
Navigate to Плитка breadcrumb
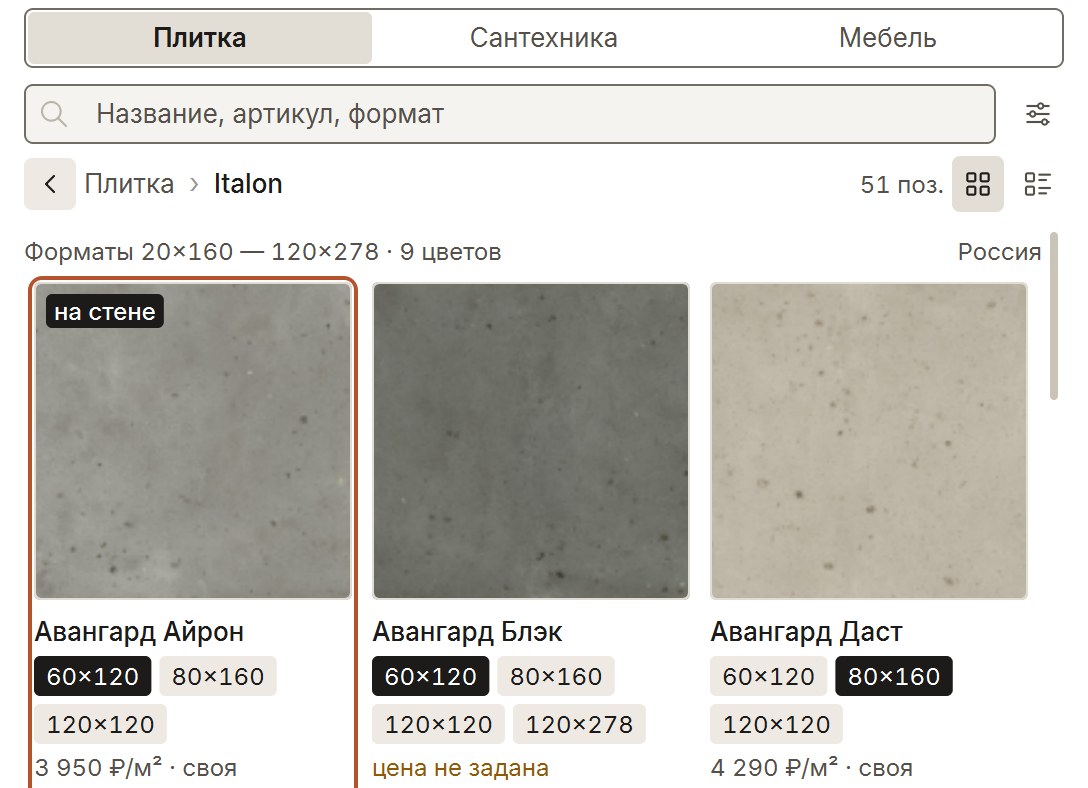coord(129,184)
